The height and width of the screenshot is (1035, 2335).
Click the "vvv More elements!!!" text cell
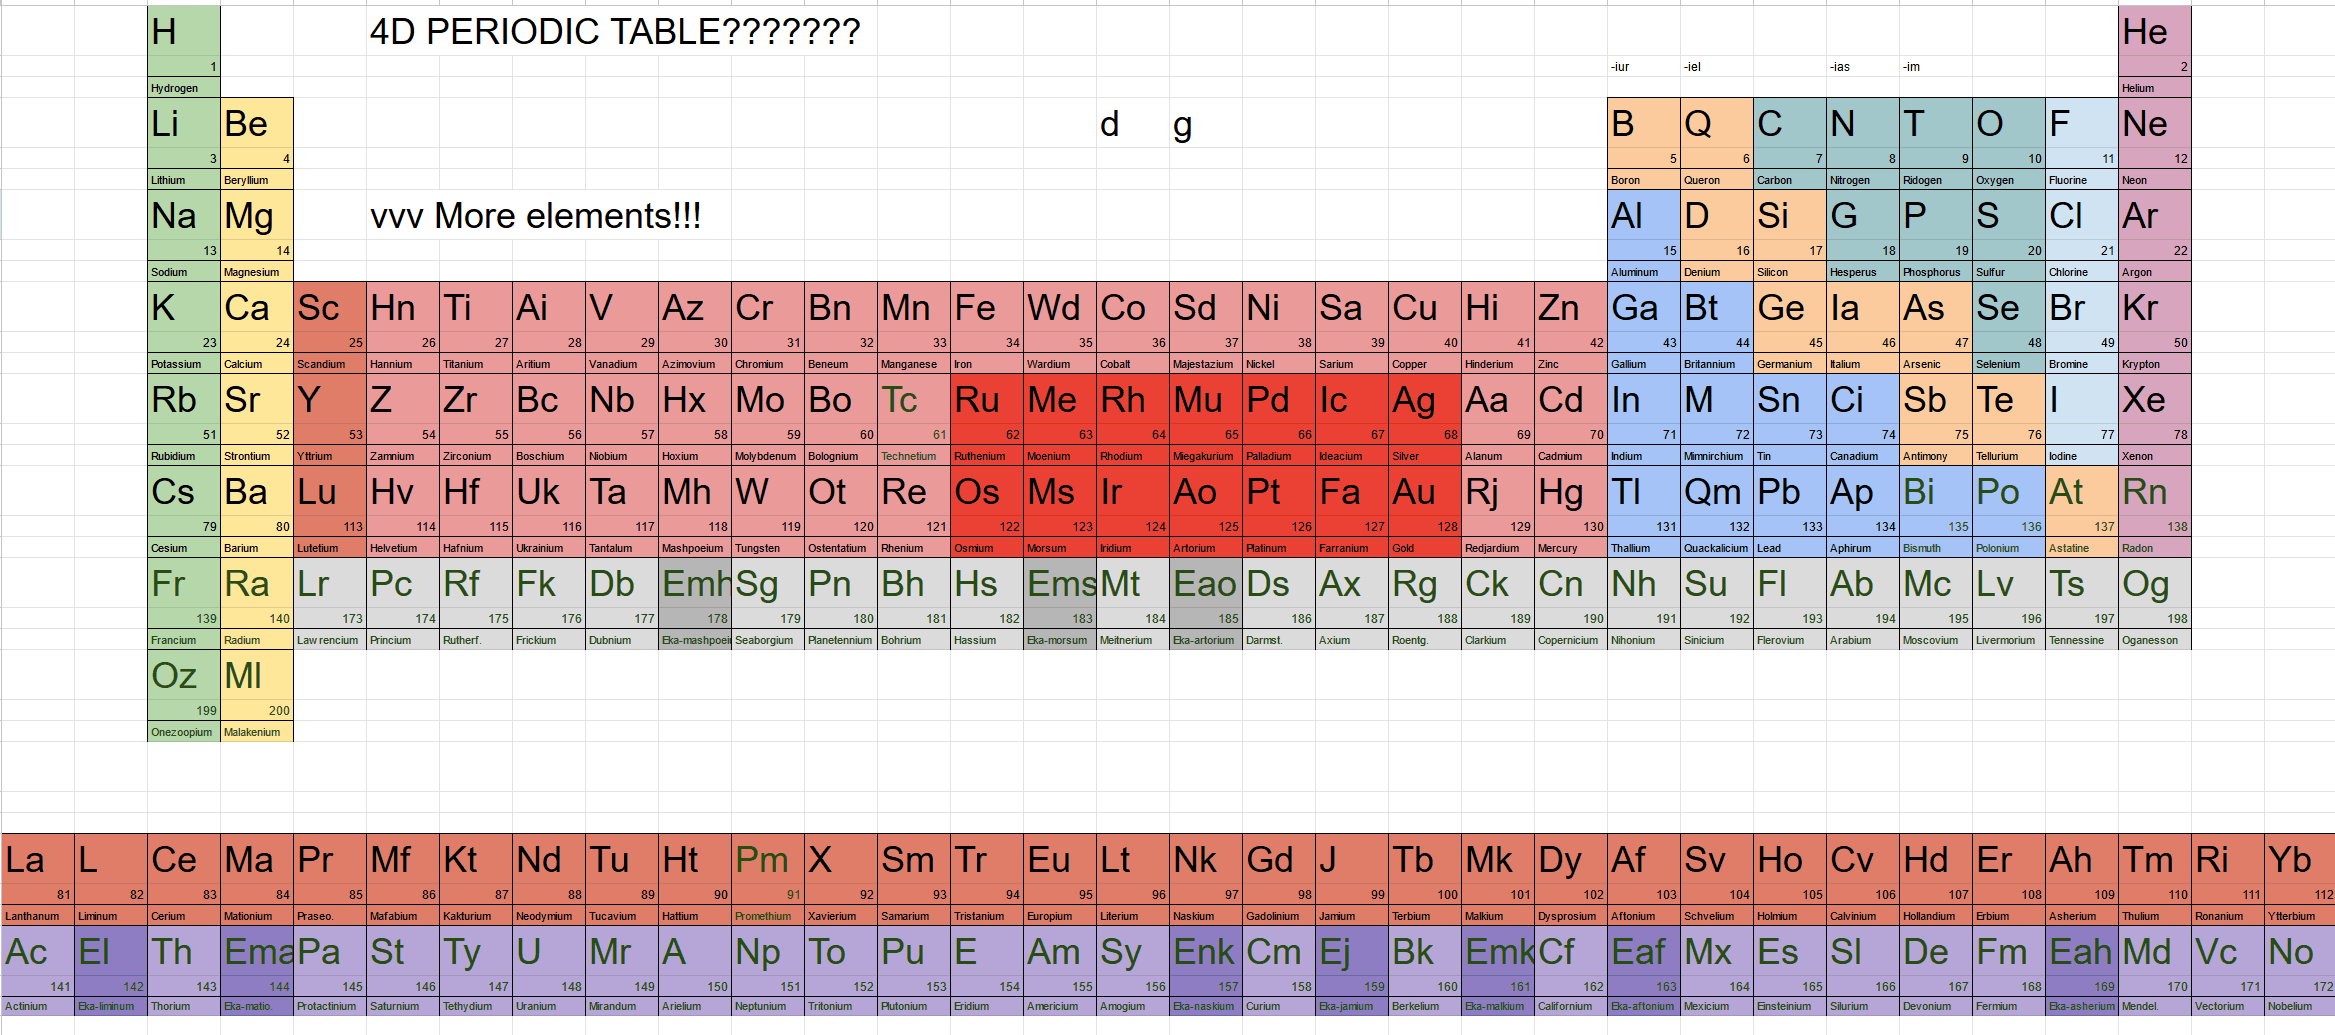535,216
